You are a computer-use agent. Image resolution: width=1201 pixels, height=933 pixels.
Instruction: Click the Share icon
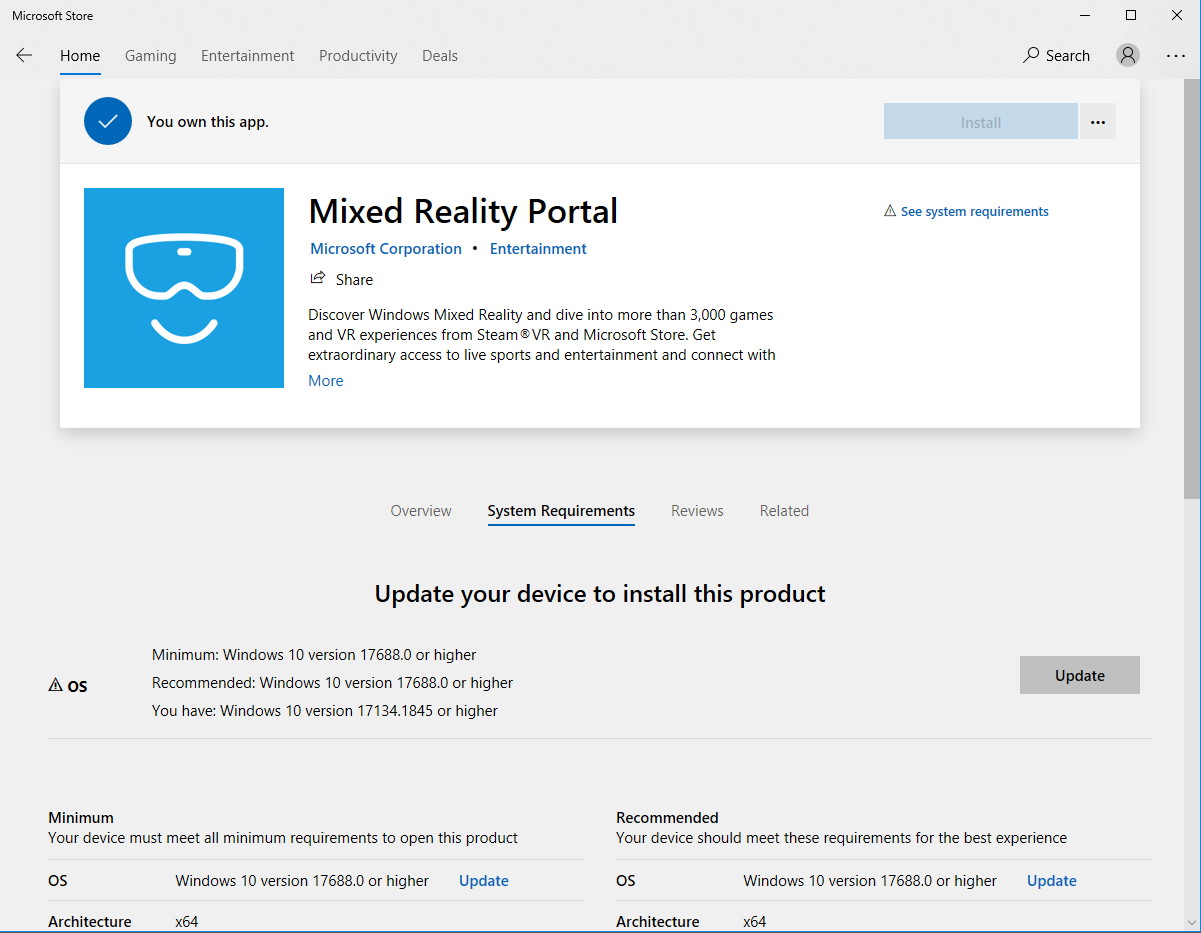click(318, 278)
